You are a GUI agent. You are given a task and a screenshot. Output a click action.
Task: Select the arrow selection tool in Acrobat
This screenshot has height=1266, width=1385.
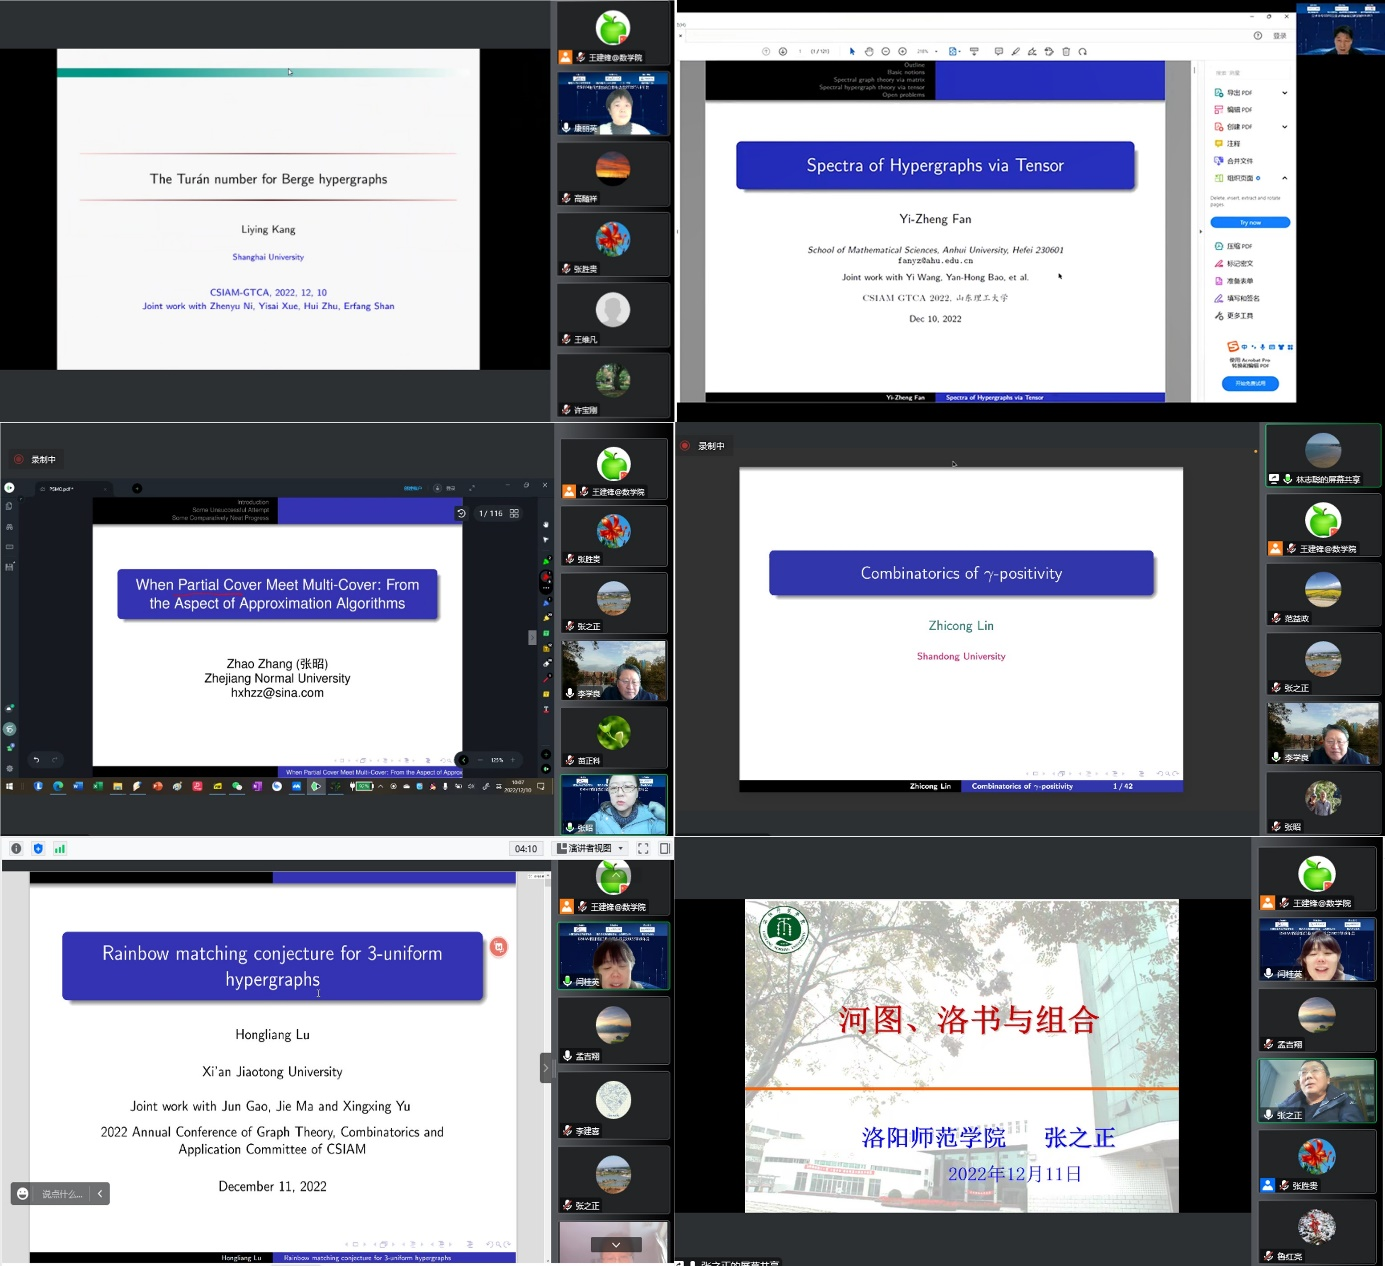852,51
